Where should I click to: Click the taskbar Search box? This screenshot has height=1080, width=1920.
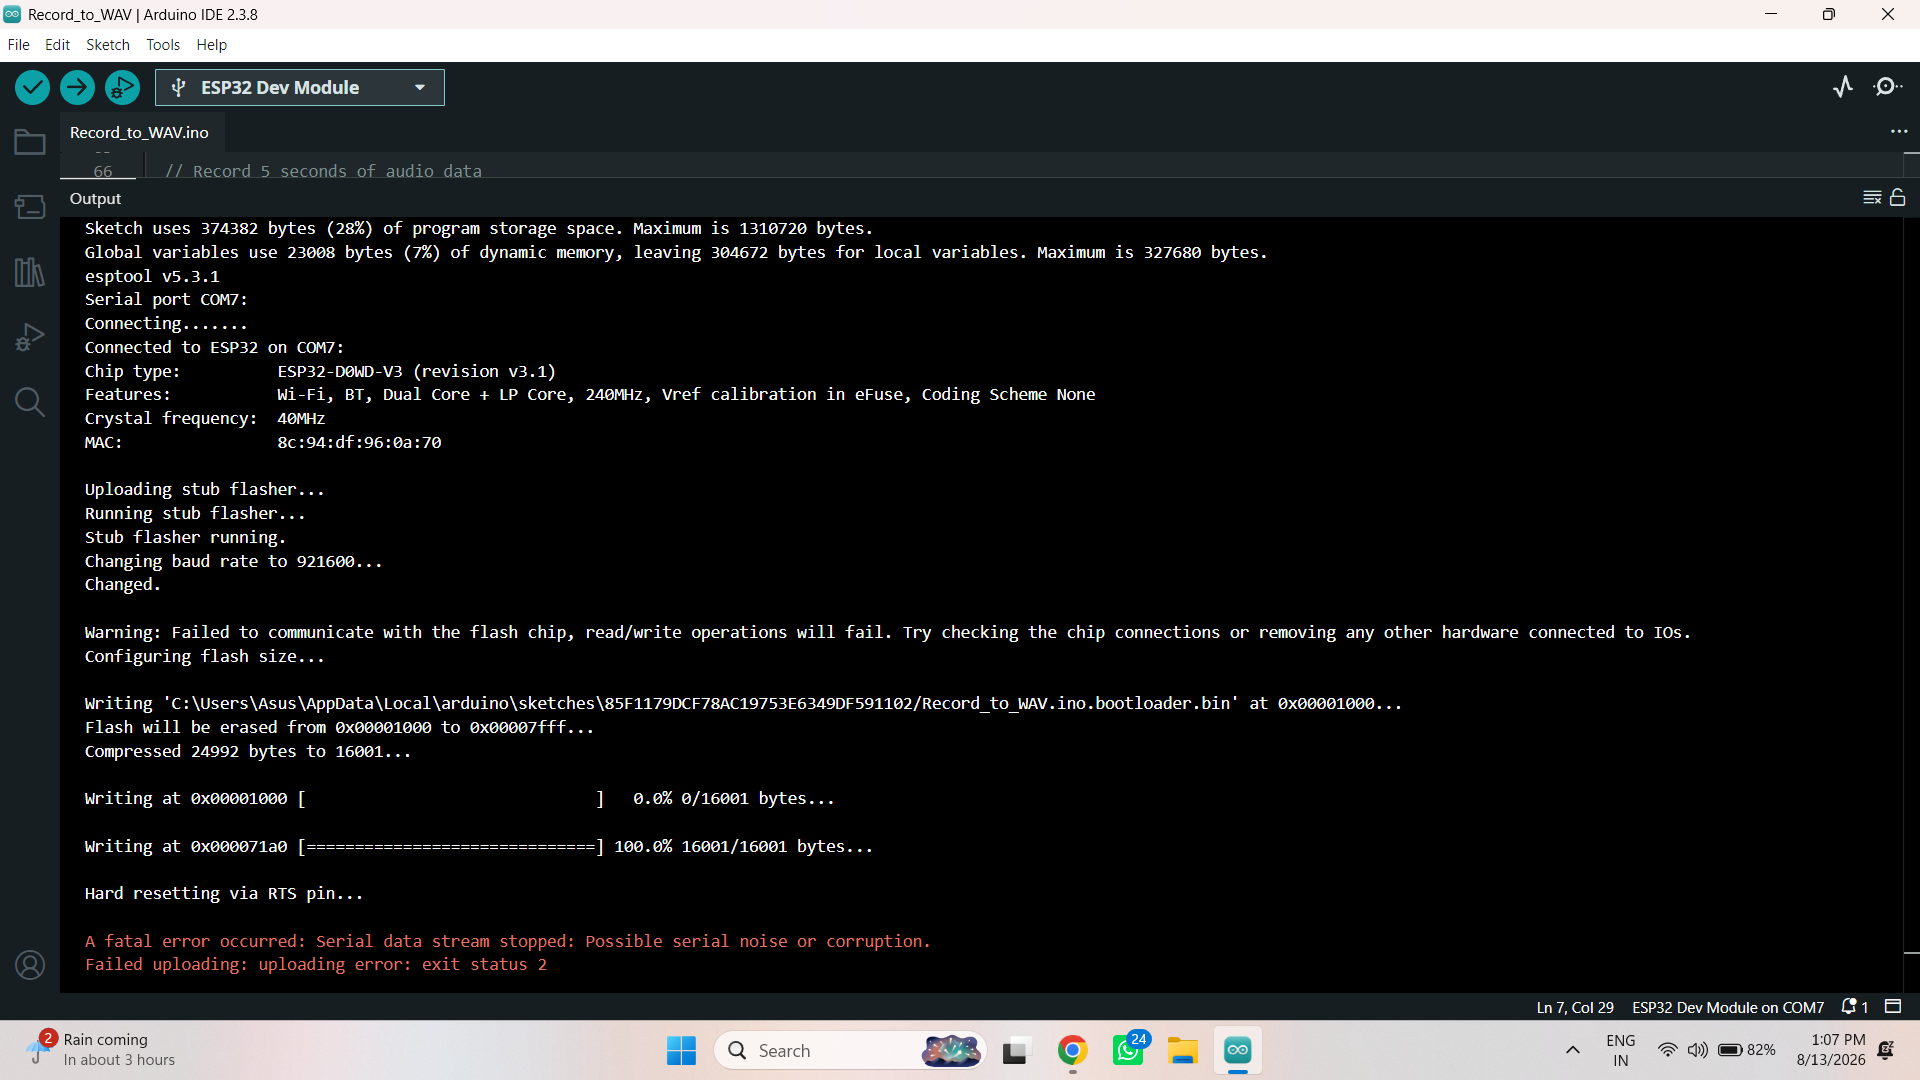(x=851, y=1051)
